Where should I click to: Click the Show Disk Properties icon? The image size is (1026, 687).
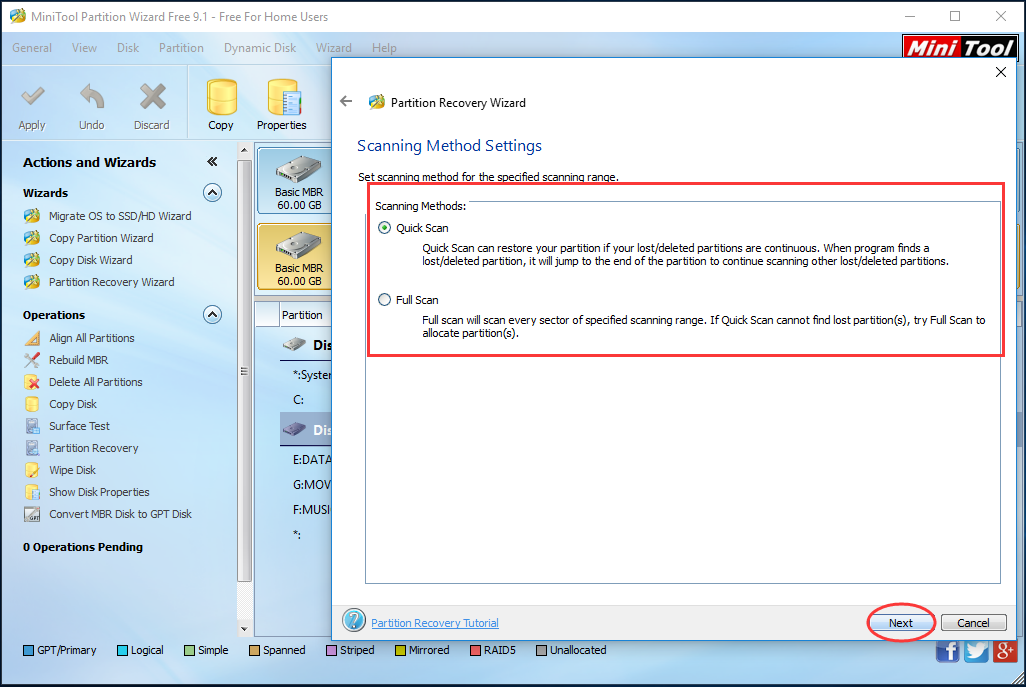32,492
